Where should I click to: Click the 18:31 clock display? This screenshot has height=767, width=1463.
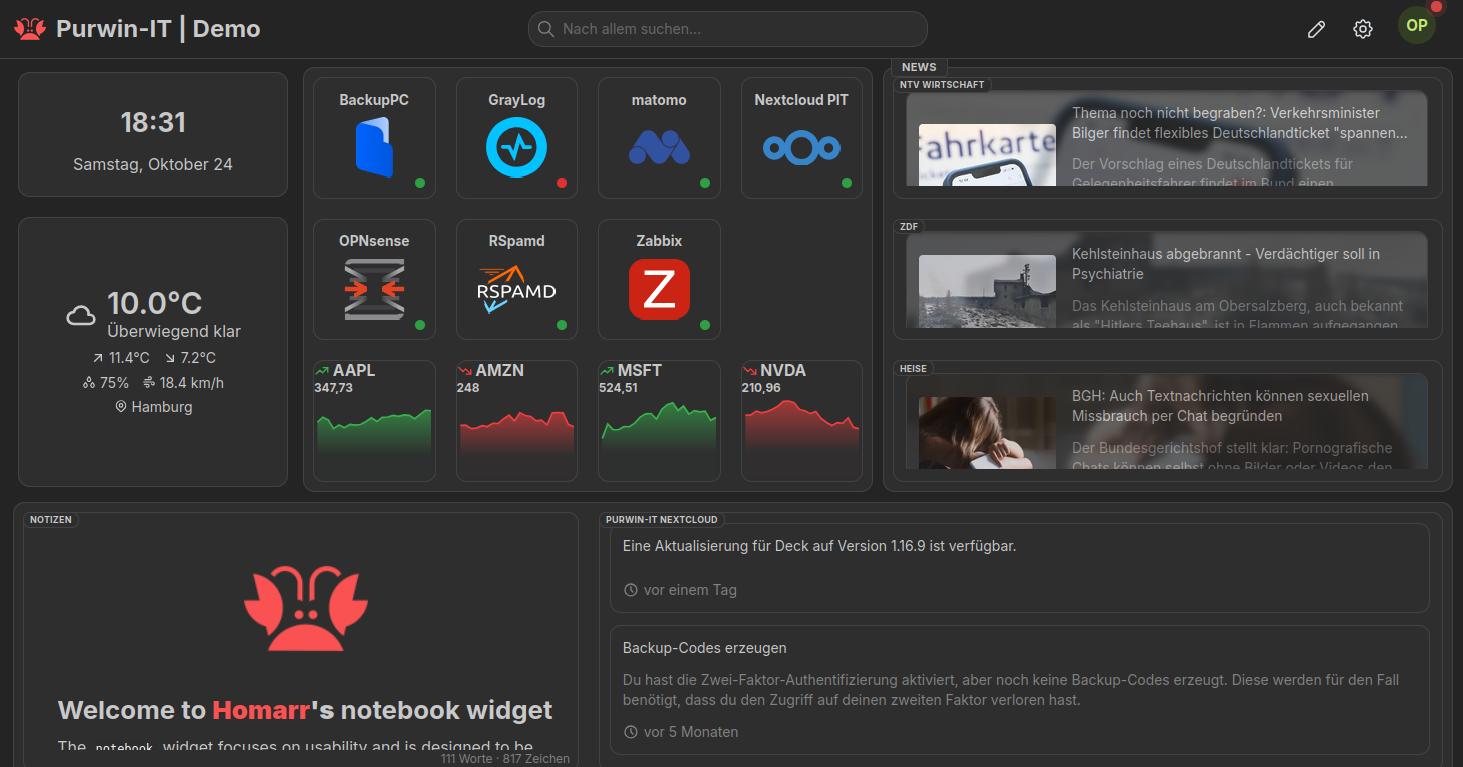(153, 122)
